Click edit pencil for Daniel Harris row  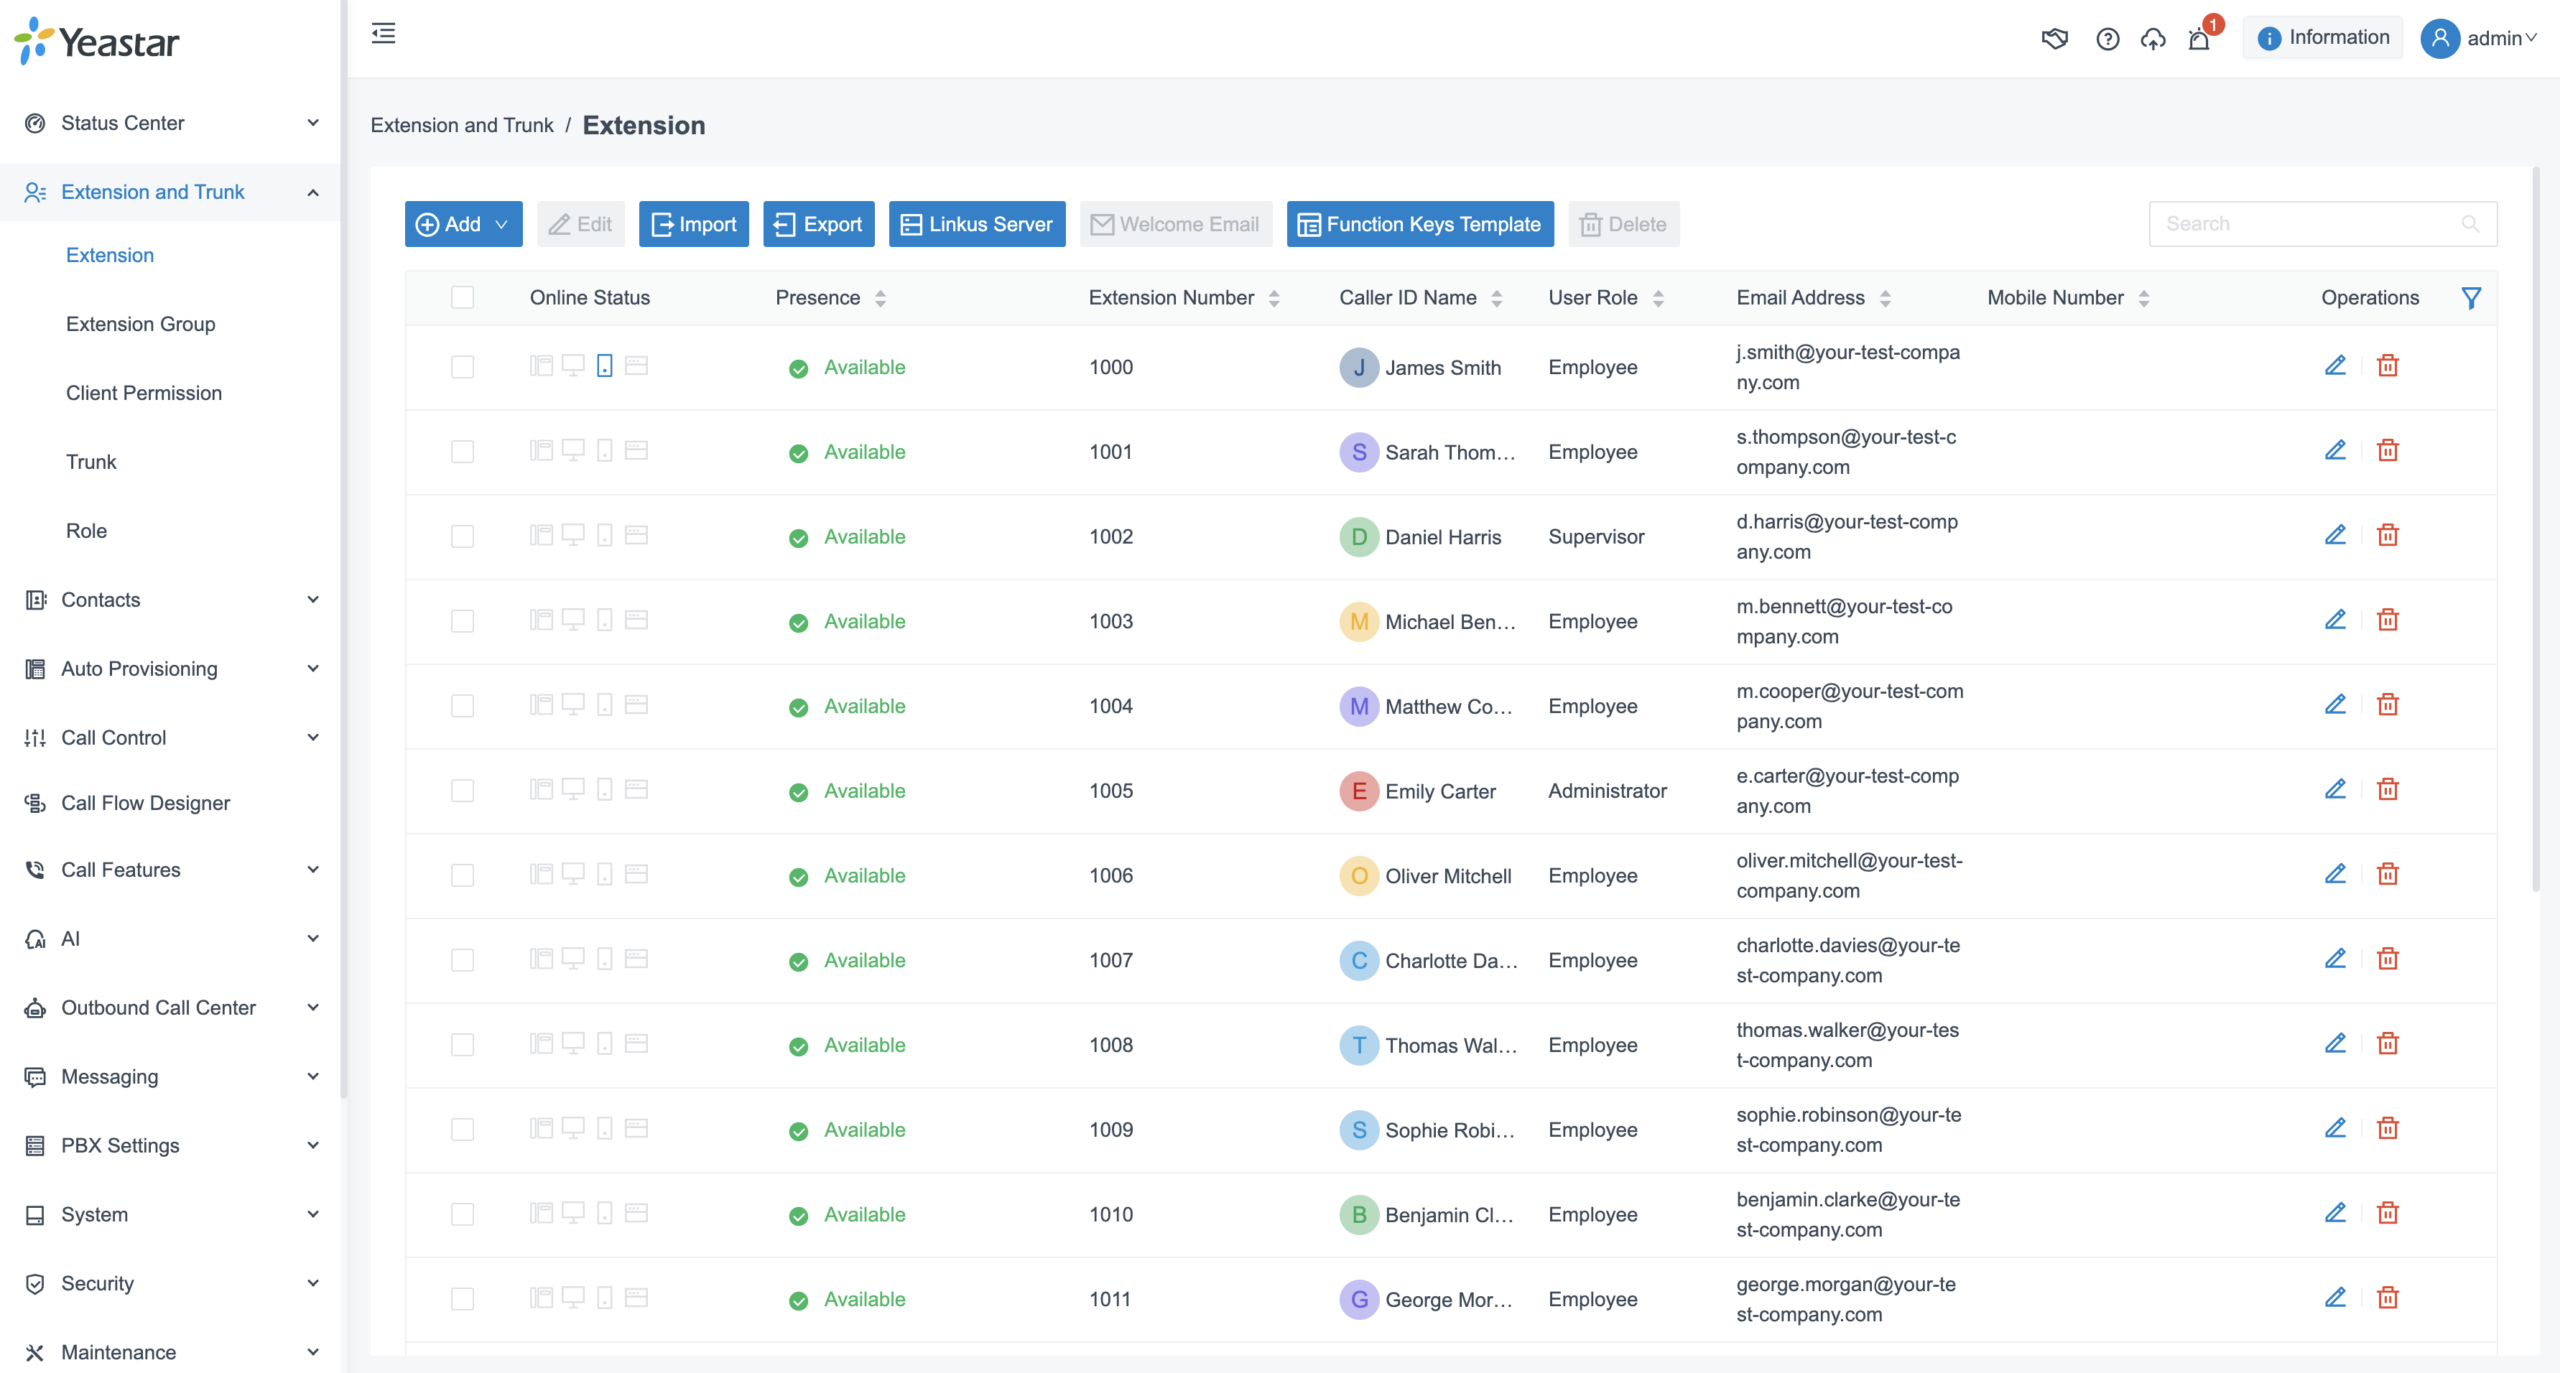coord(2335,536)
